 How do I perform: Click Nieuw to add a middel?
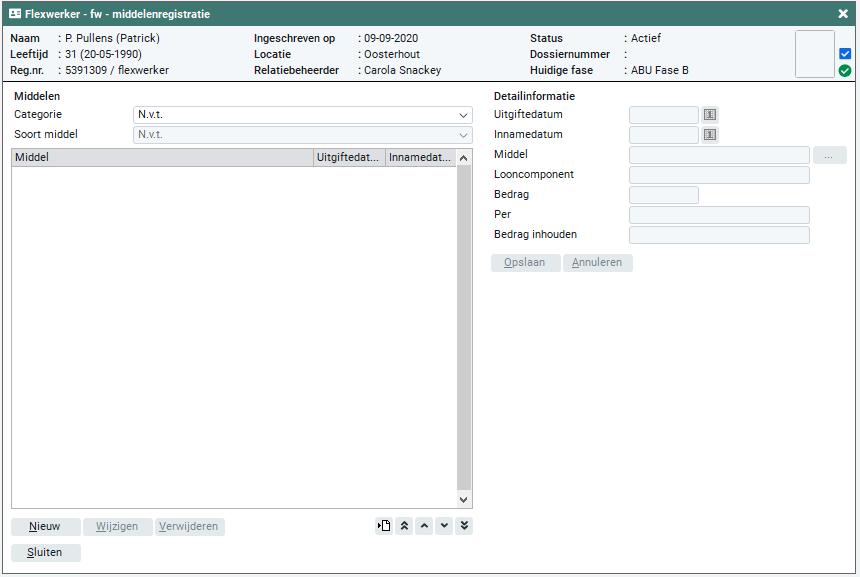pos(45,527)
